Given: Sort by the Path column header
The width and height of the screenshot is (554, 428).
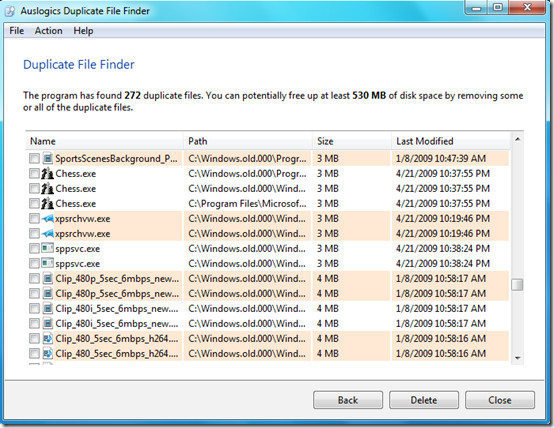Looking at the screenshot, I should 248,141.
